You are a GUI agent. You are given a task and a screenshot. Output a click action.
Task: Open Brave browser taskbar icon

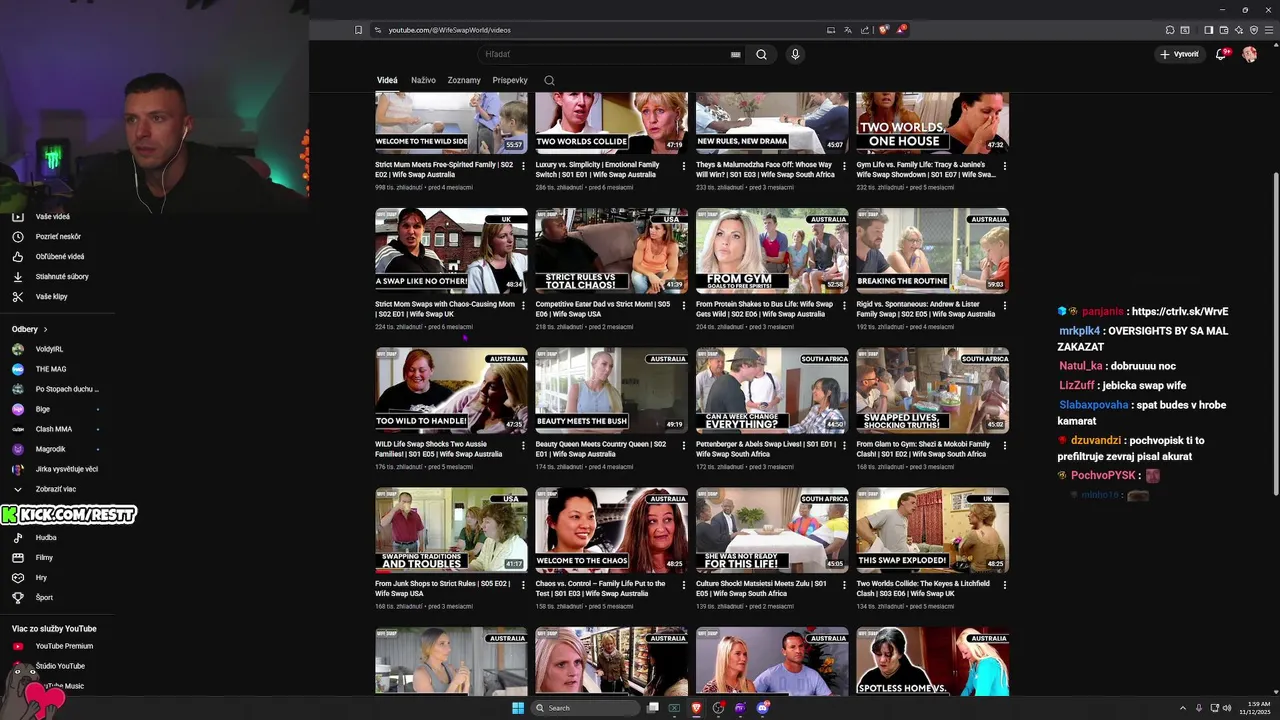[x=696, y=708]
